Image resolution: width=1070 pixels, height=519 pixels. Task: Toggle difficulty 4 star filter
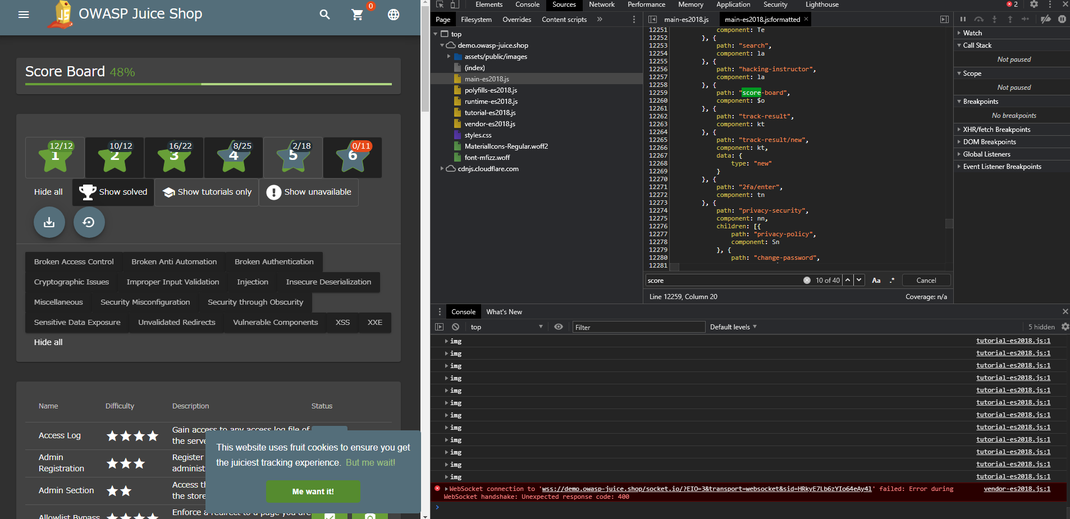point(233,158)
